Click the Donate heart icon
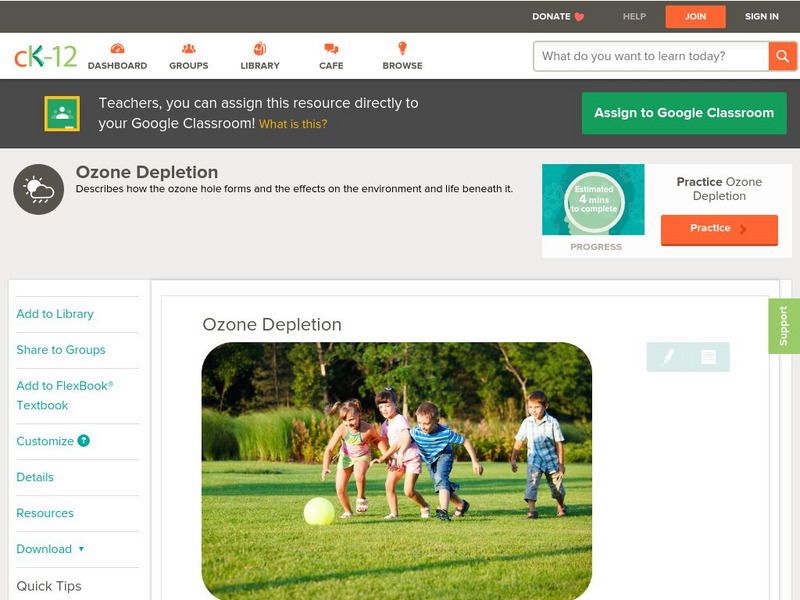800x600 pixels. (x=579, y=17)
